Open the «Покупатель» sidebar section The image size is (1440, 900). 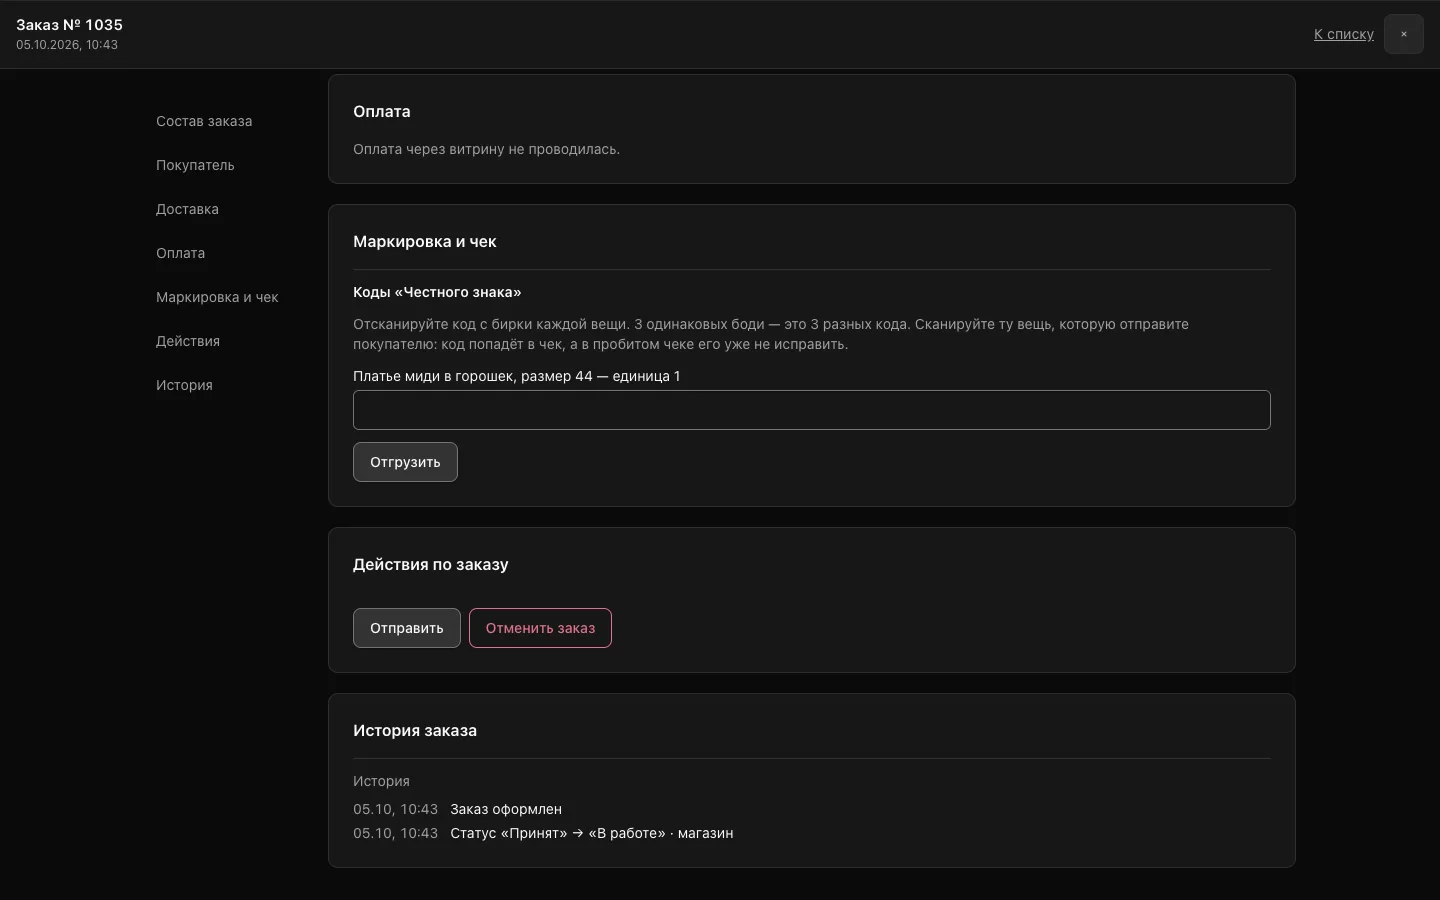pyautogui.click(x=195, y=165)
